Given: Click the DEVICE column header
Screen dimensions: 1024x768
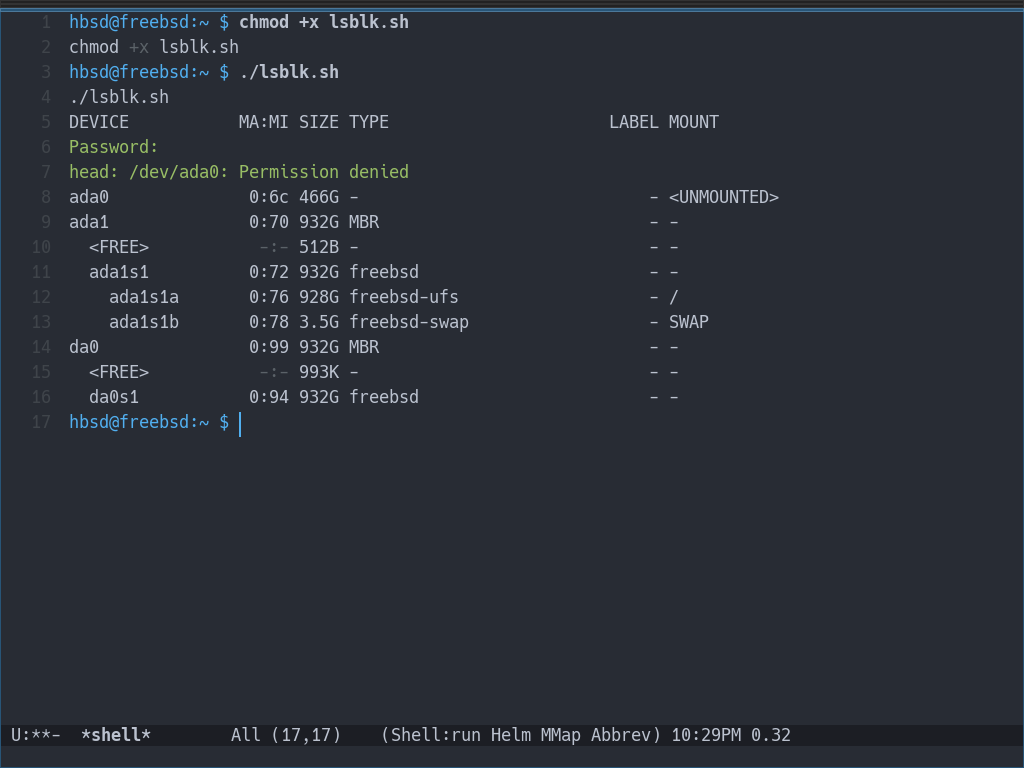Looking at the screenshot, I should [x=99, y=122].
